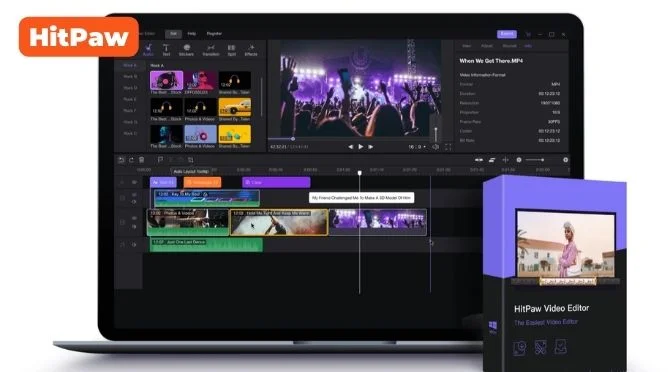The height and width of the screenshot is (372, 670).
Task: Select the long purple effect clip on top track
Action: pyautogui.click(x=276, y=182)
